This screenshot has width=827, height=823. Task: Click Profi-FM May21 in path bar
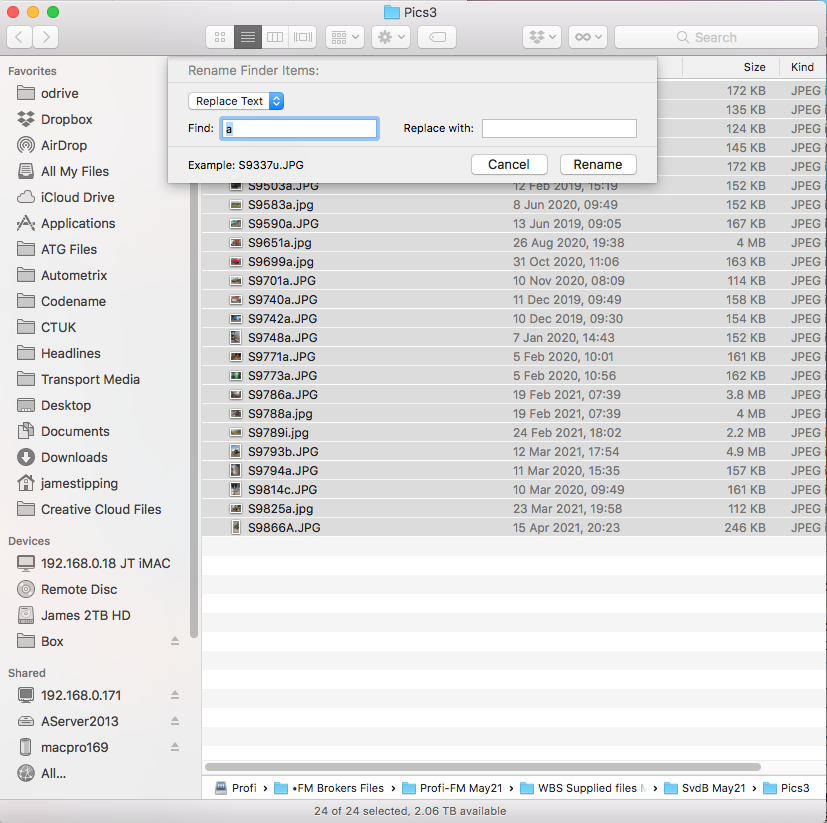[453, 788]
